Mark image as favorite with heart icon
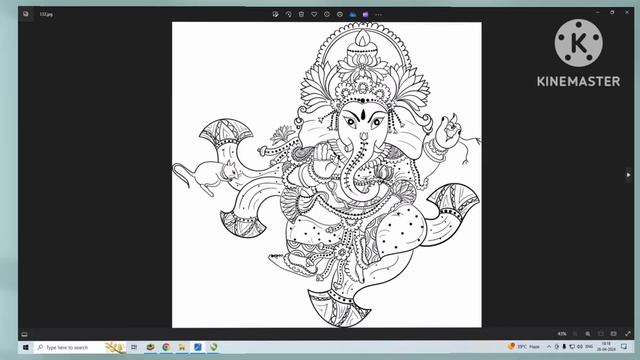The image size is (640, 360). tap(314, 14)
